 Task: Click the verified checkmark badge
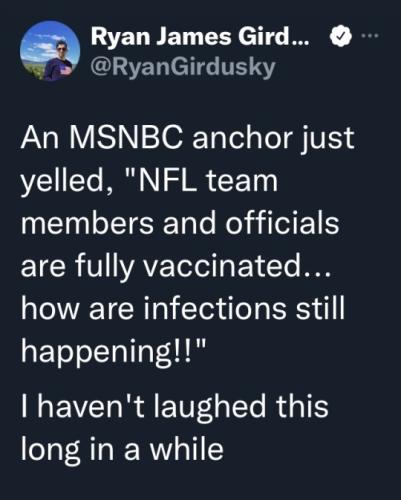pyautogui.click(x=341, y=36)
